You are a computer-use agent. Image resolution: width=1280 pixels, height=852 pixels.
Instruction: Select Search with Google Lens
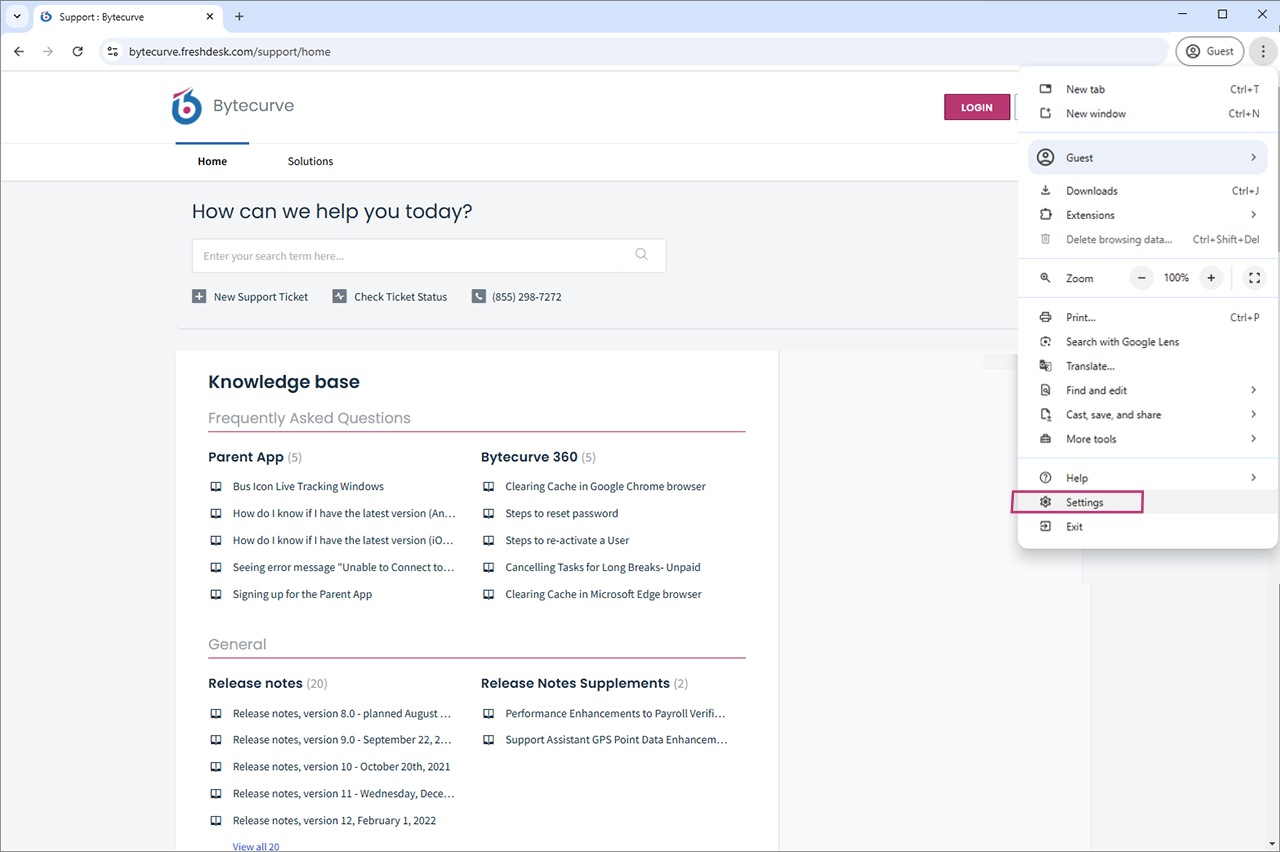pos(1148,341)
